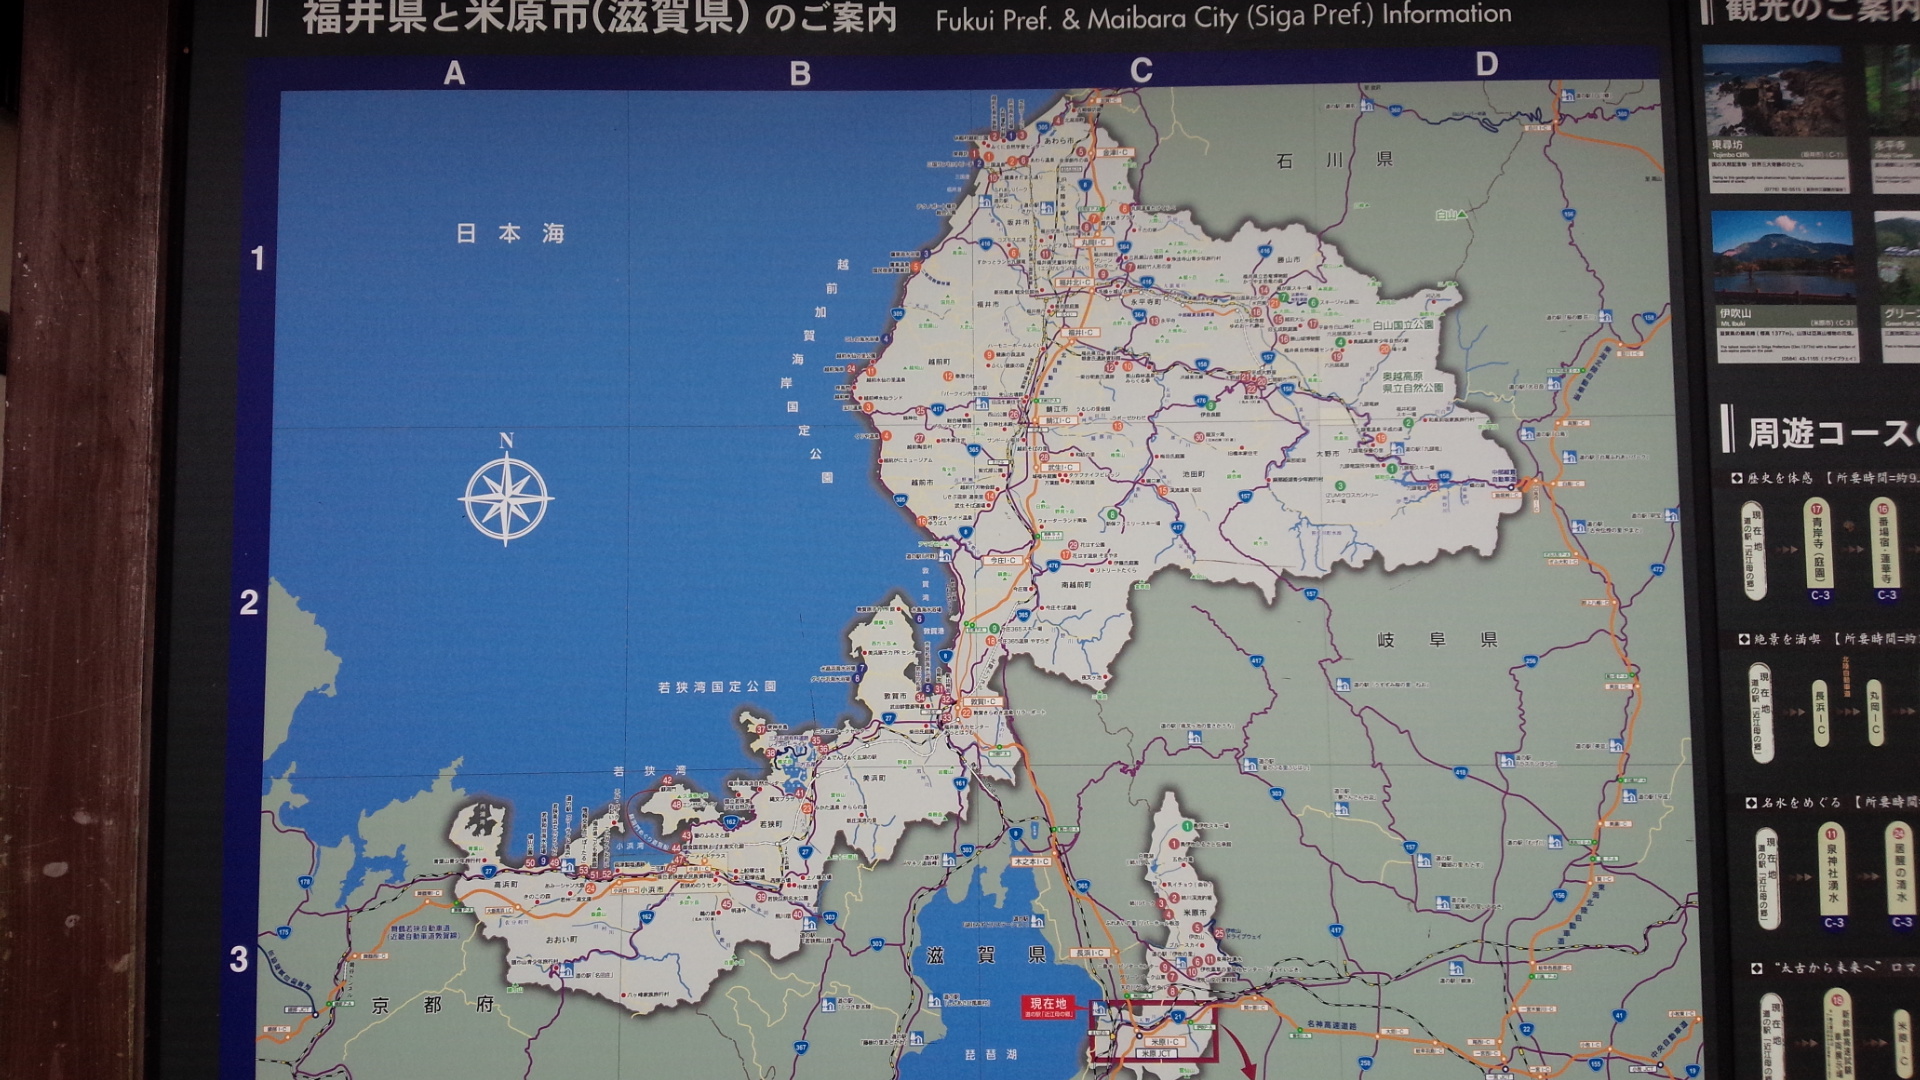Click the 丸岡I・C course stop

(1875, 714)
